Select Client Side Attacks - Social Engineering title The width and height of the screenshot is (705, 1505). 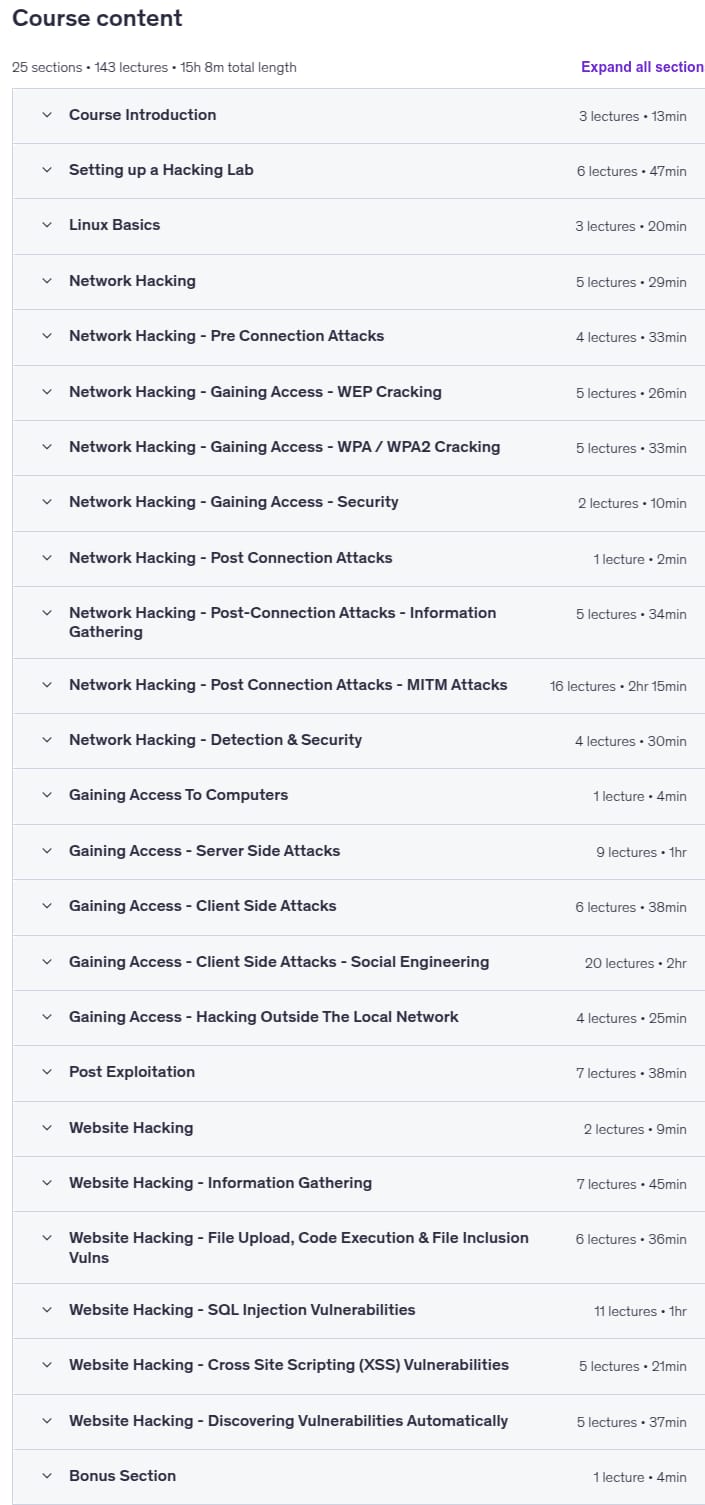[x=279, y=962]
